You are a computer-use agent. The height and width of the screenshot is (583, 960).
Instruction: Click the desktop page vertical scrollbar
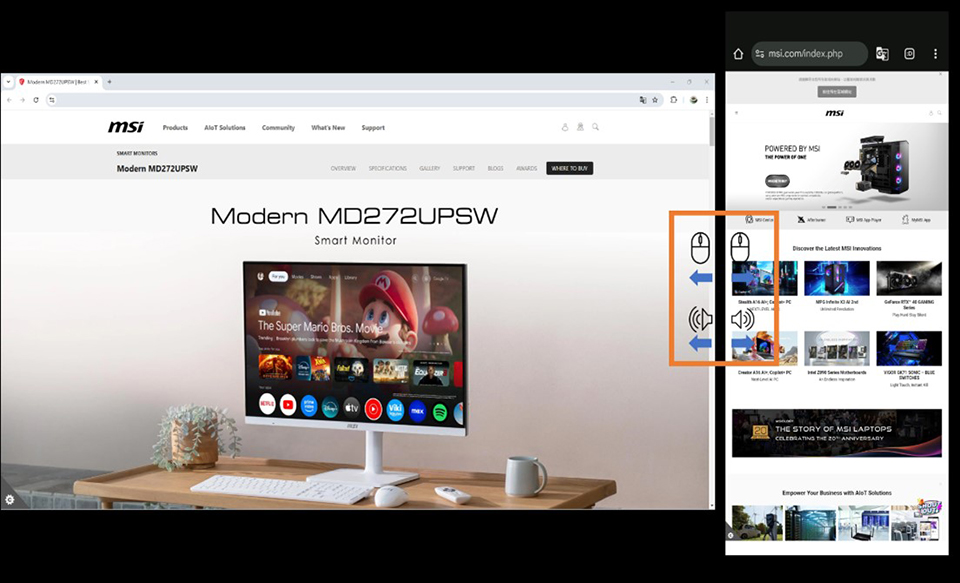click(x=712, y=130)
